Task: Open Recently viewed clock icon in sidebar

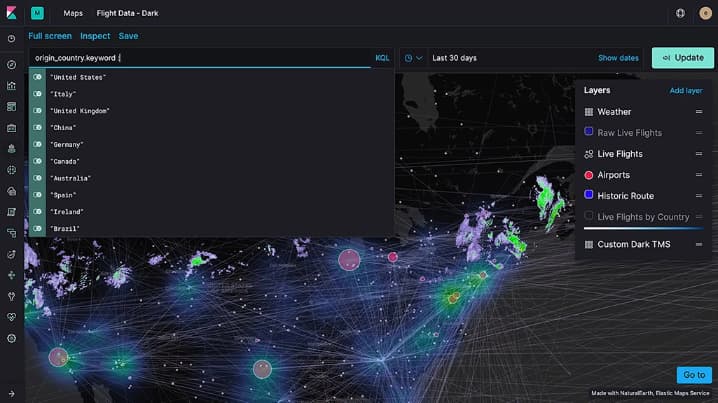Action: 11,38
